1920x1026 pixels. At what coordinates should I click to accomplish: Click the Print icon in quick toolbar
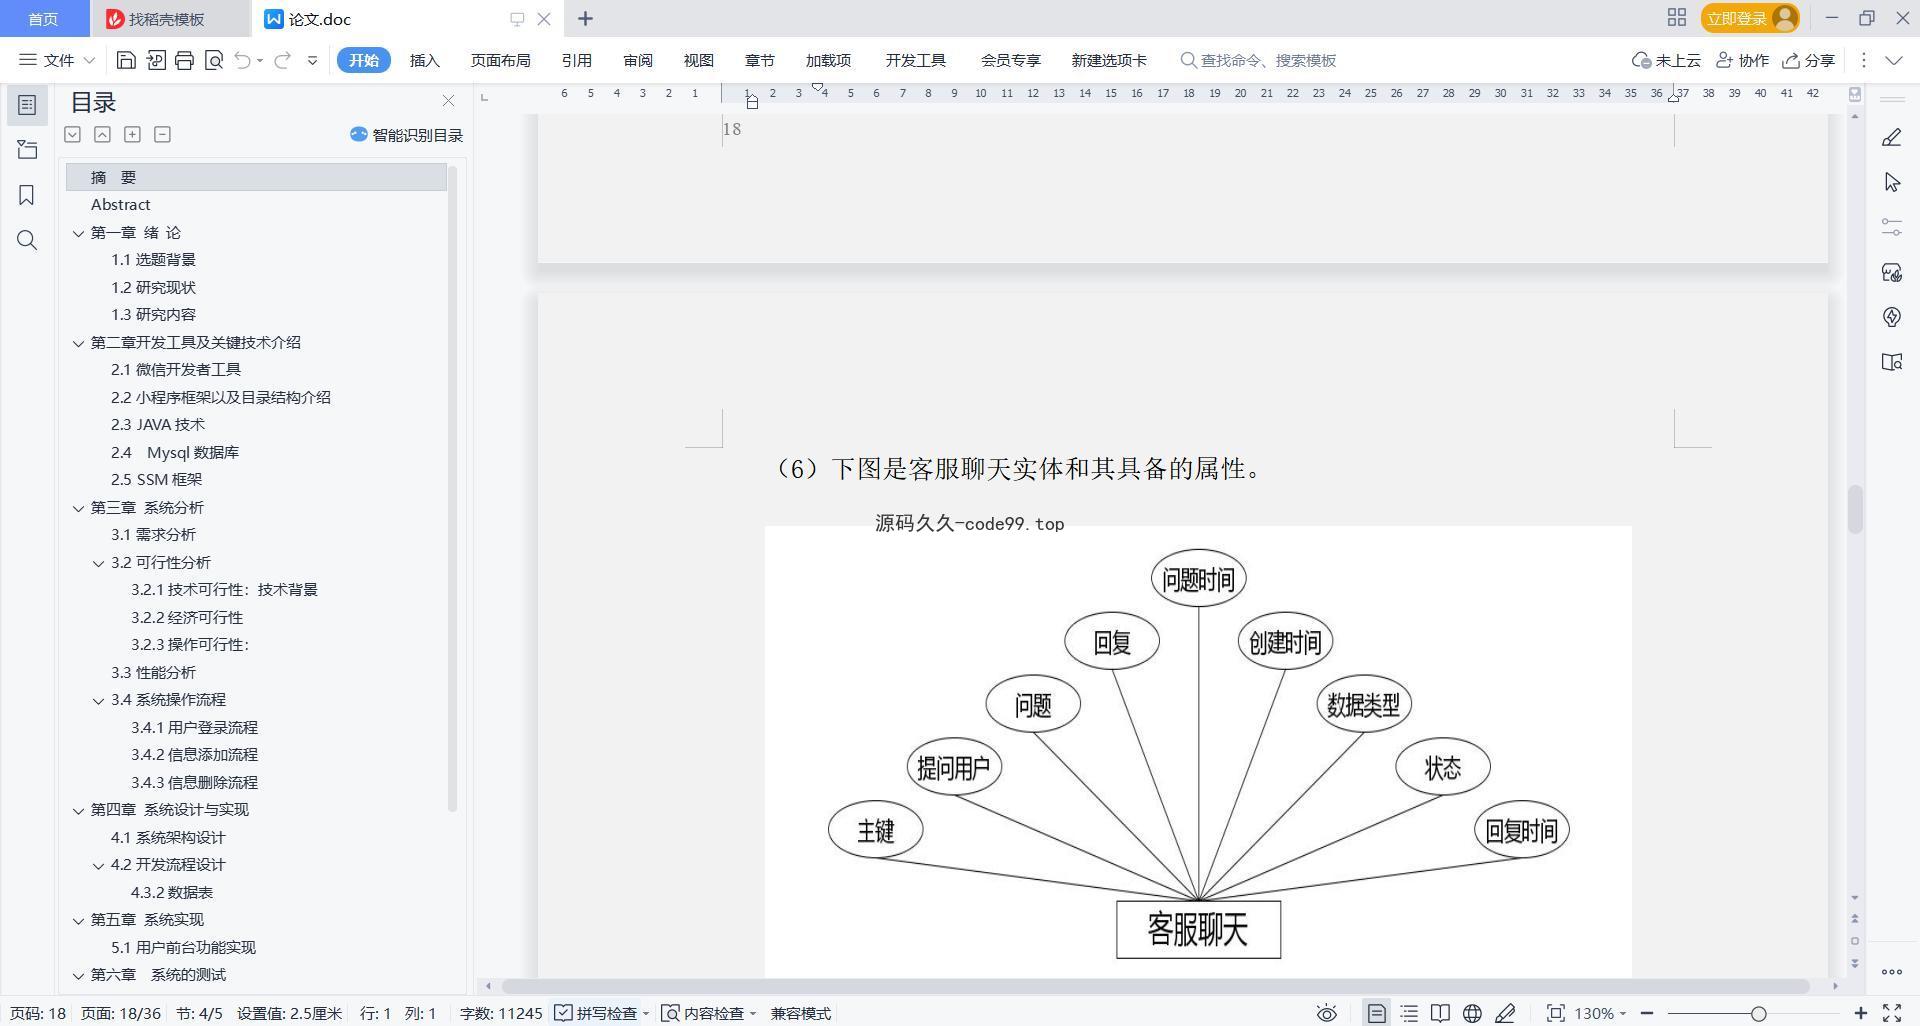click(184, 61)
